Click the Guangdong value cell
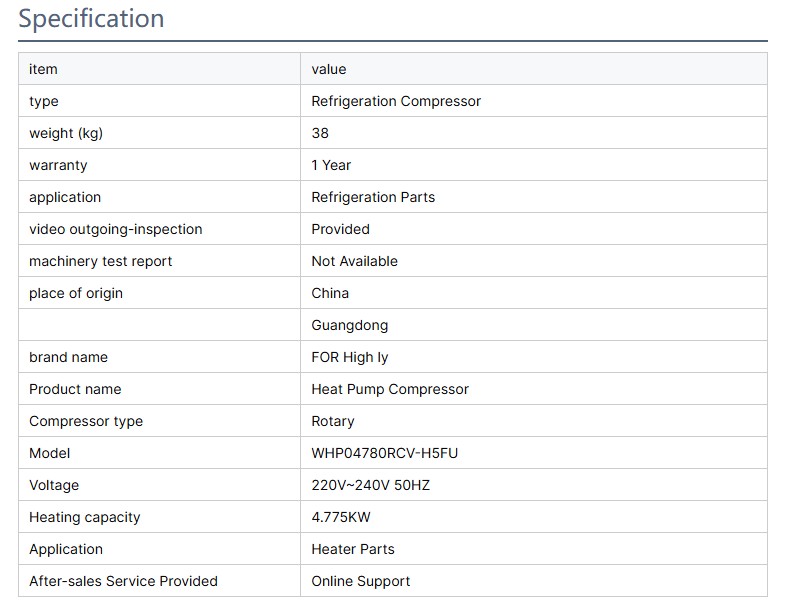Image resolution: width=786 pixels, height=611 pixels. (349, 325)
